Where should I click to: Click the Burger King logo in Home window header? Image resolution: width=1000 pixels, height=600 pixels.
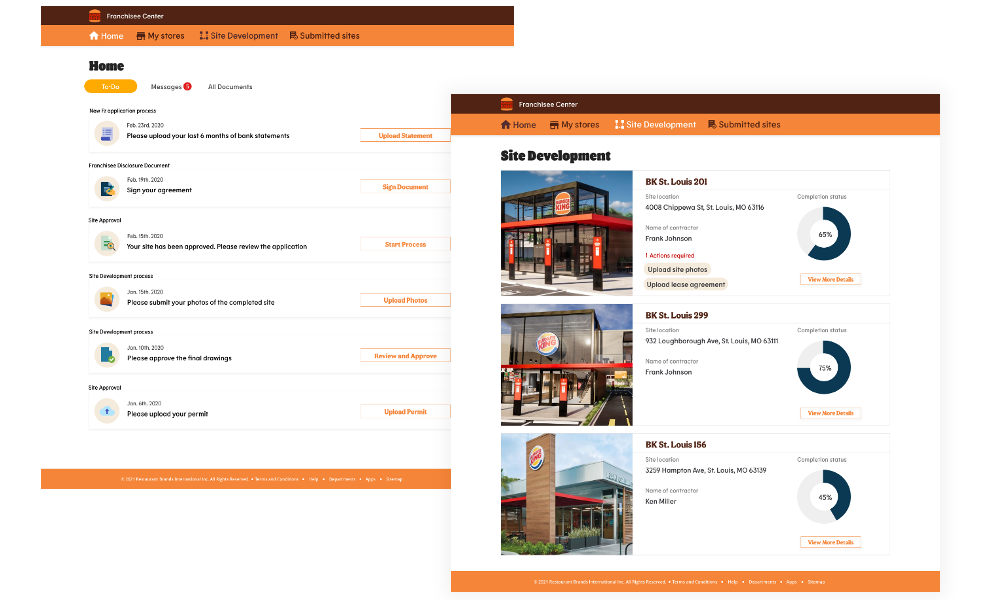click(x=94, y=16)
